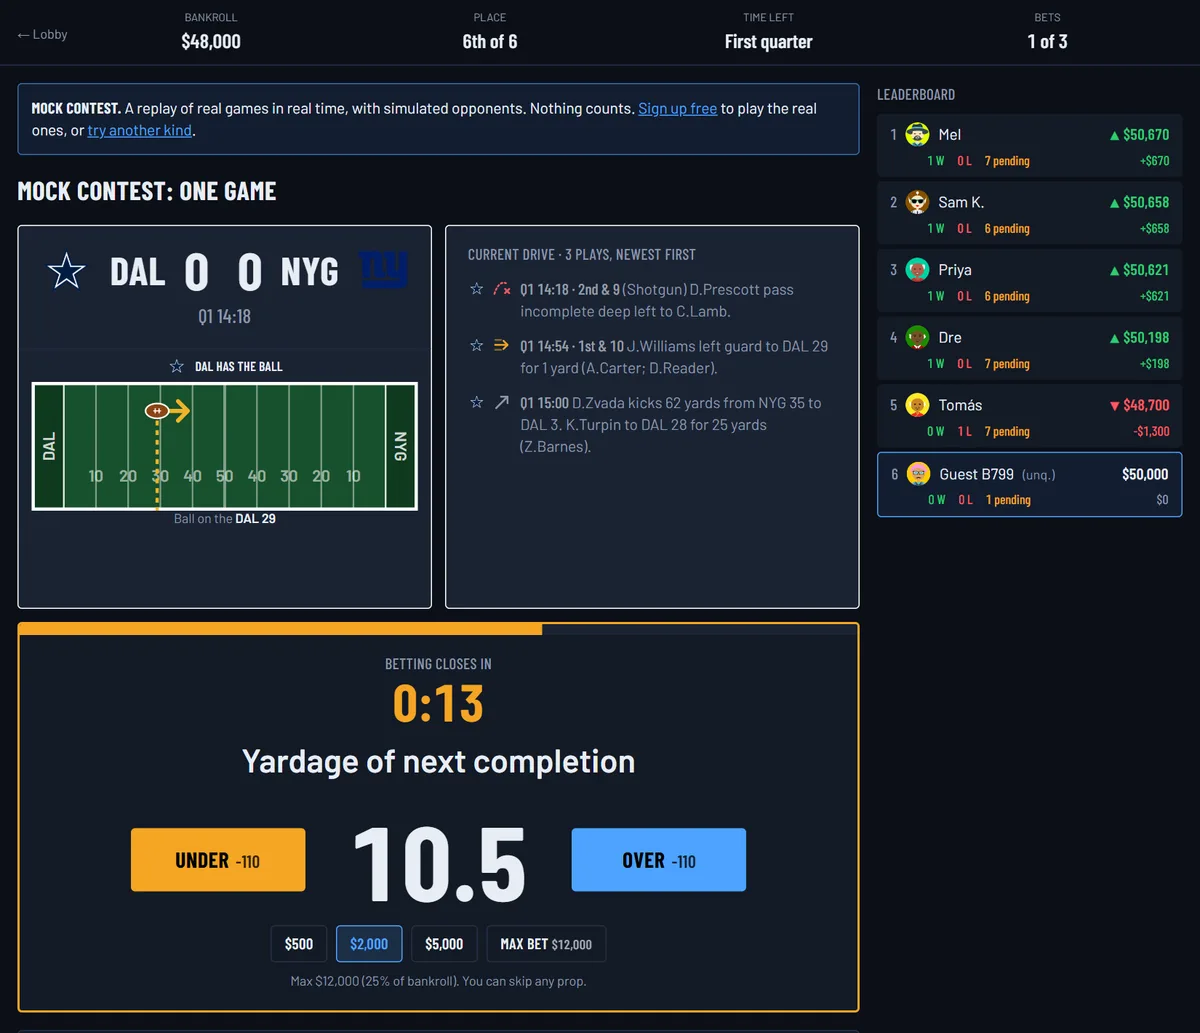The width and height of the screenshot is (1200, 1033).
Task: Click the PLACE 6th of 6 value
Action: click(x=490, y=42)
